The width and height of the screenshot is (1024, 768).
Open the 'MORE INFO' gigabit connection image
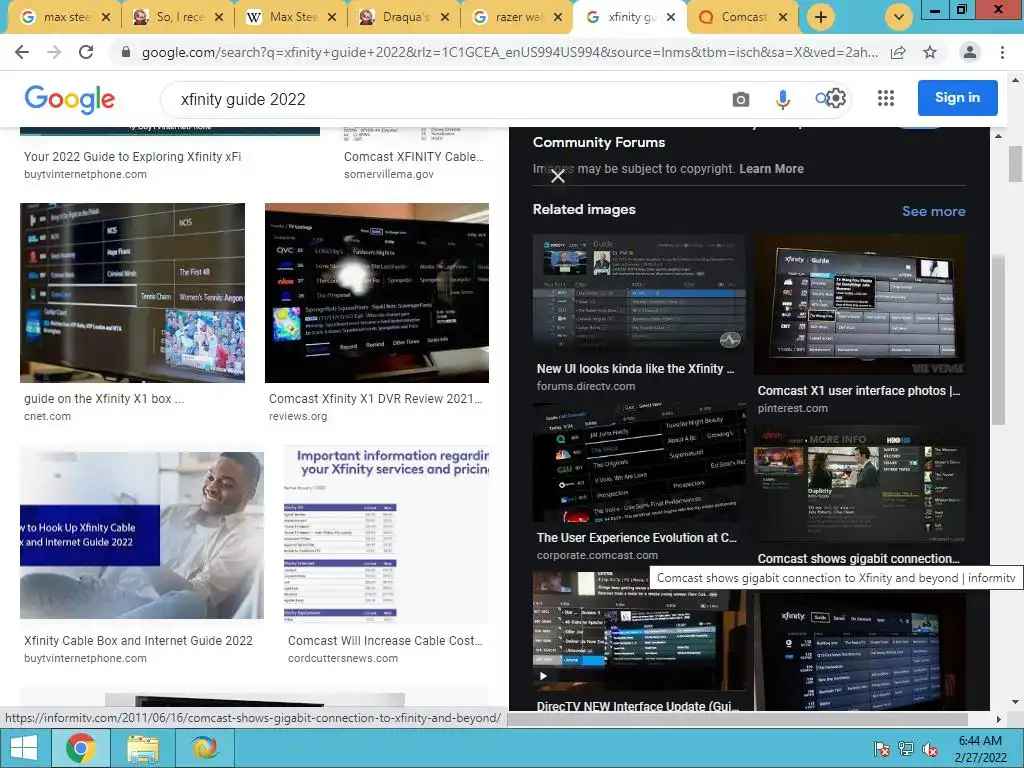859,484
